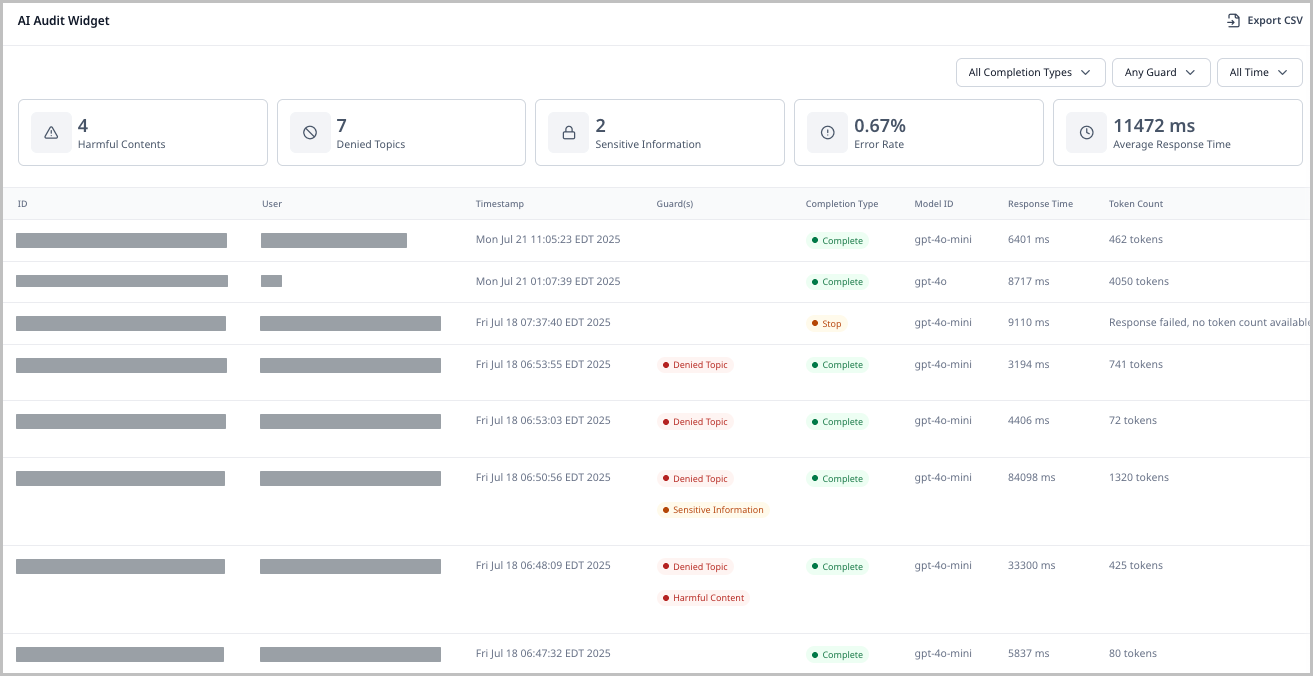
Task: Click the Response Time column header
Action: point(1040,204)
